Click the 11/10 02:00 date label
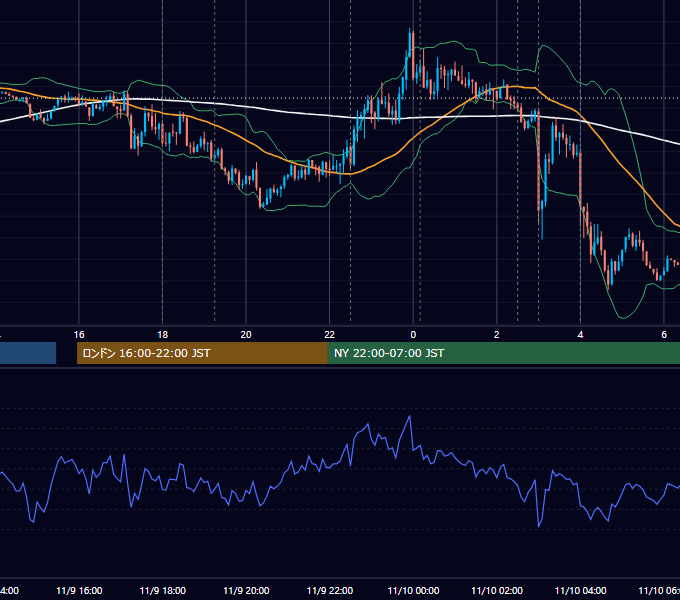Image resolution: width=680 pixels, height=600 pixels. pos(497,590)
